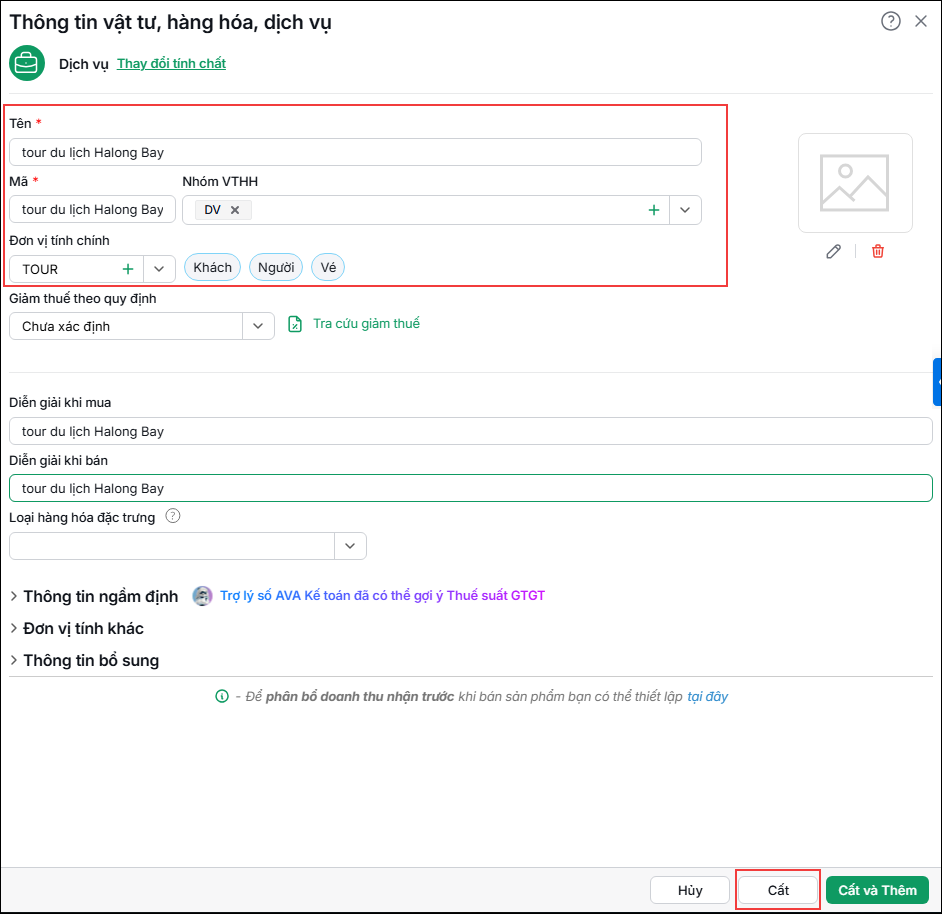
Task: Remove the DV tag from Nhóm VTHH
Action: point(235,210)
